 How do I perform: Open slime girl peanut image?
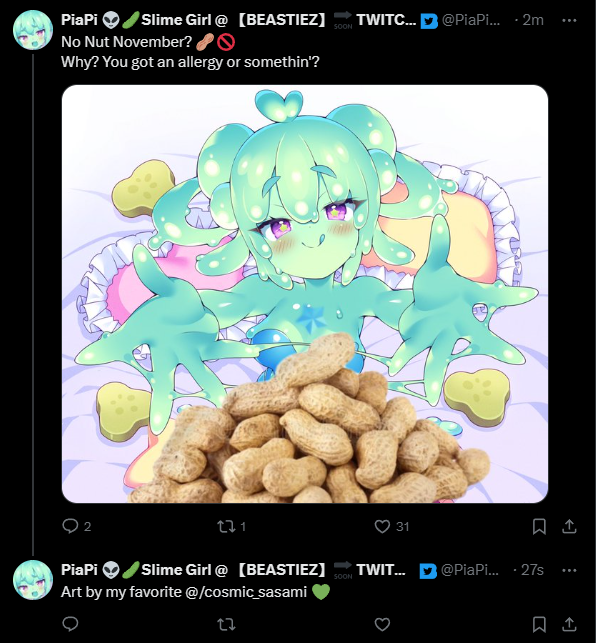(305, 294)
